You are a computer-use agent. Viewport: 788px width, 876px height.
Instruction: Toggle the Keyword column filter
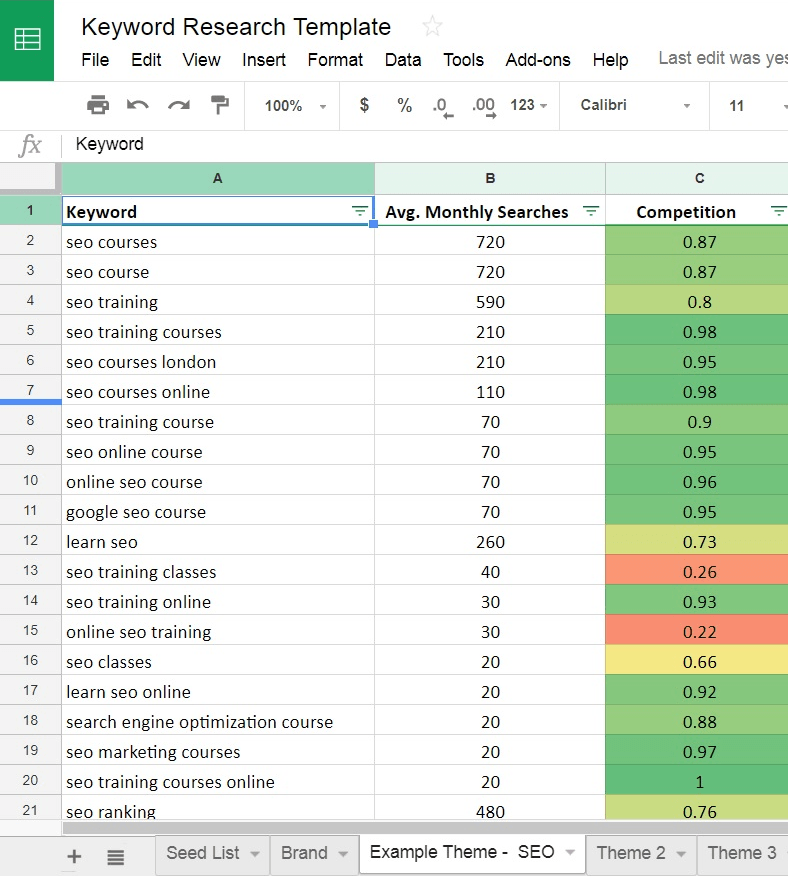coord(360,212)
